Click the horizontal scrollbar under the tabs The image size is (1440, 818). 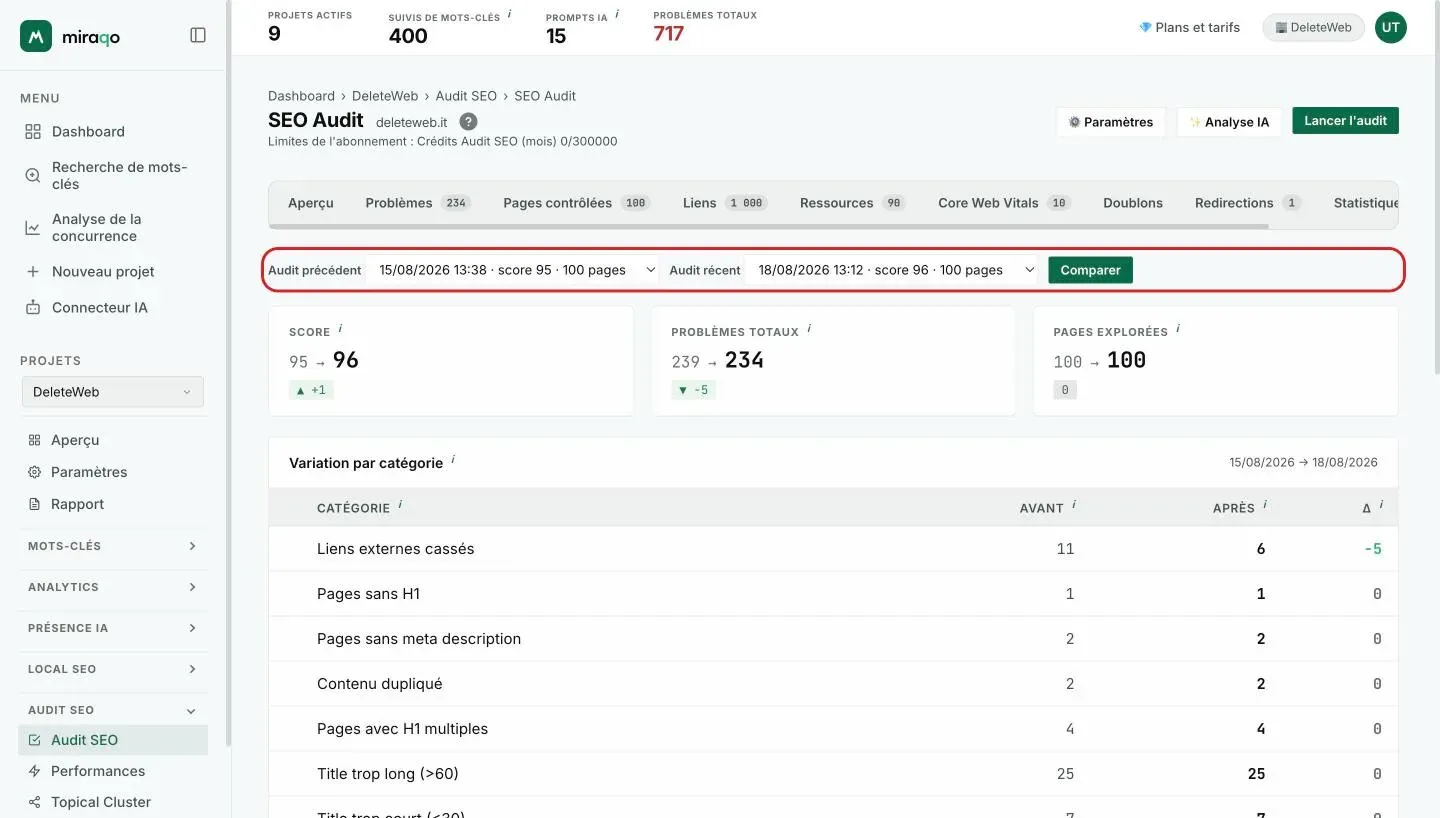click(x=770, y=227)
